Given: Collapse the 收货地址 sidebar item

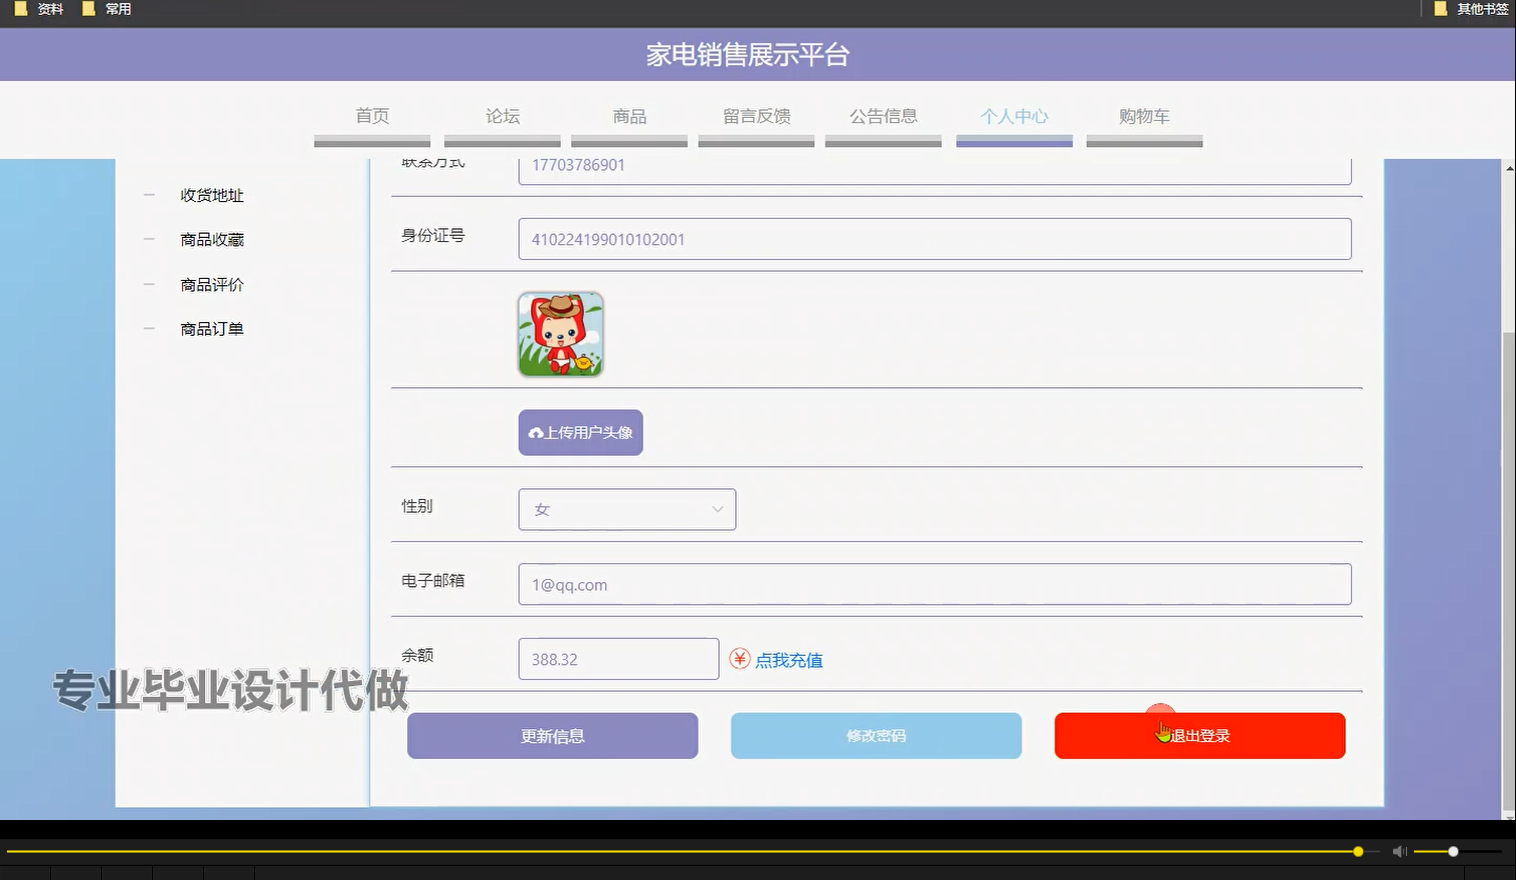Looking at the screenshot, I should [x=148, y=195].
